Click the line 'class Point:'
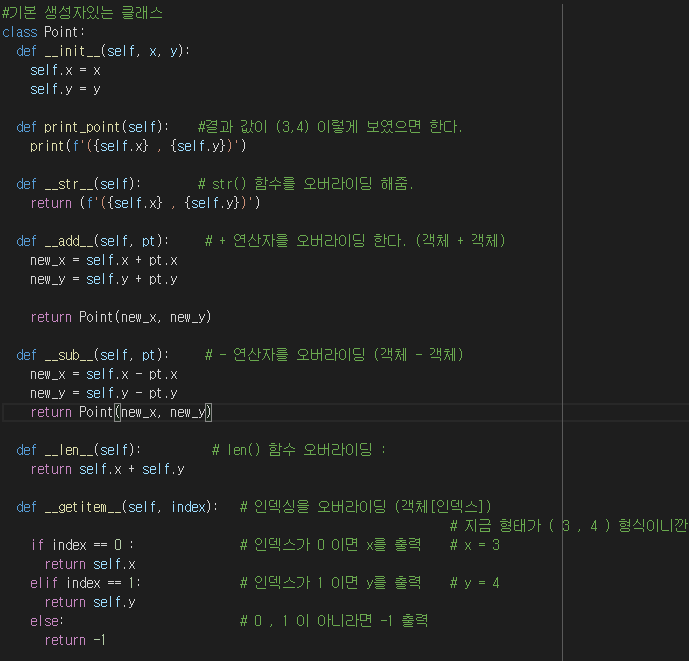Image resolution: width=689 pixels, height=661 pixels. click(44, 32)
